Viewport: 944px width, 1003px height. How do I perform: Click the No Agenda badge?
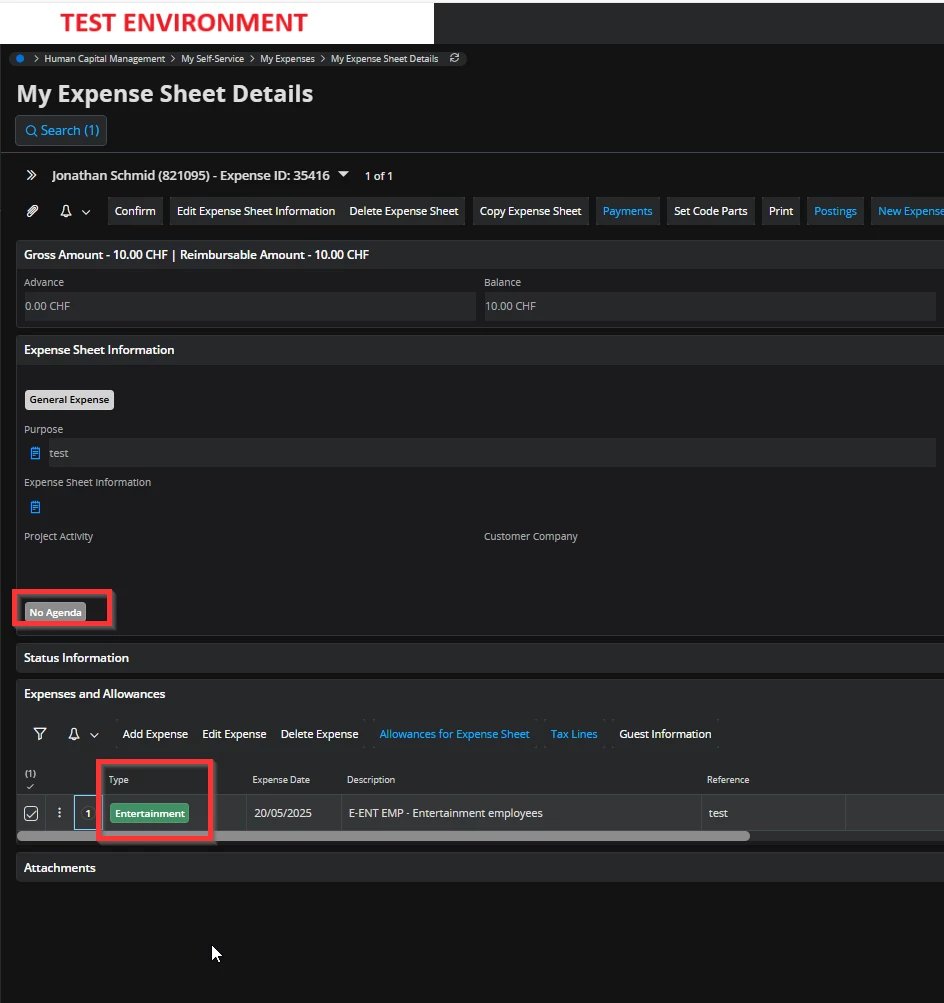click(x=56, y=612)
